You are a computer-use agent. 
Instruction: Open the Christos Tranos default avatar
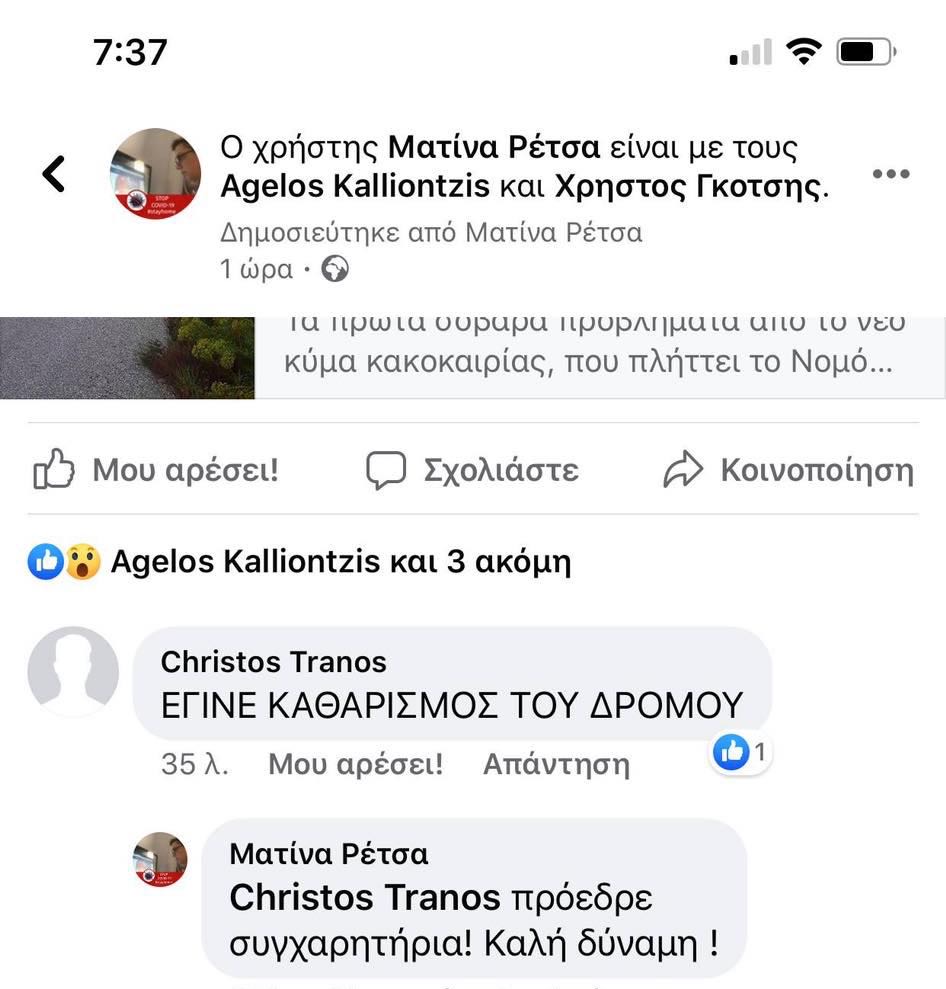coord(73,671)
